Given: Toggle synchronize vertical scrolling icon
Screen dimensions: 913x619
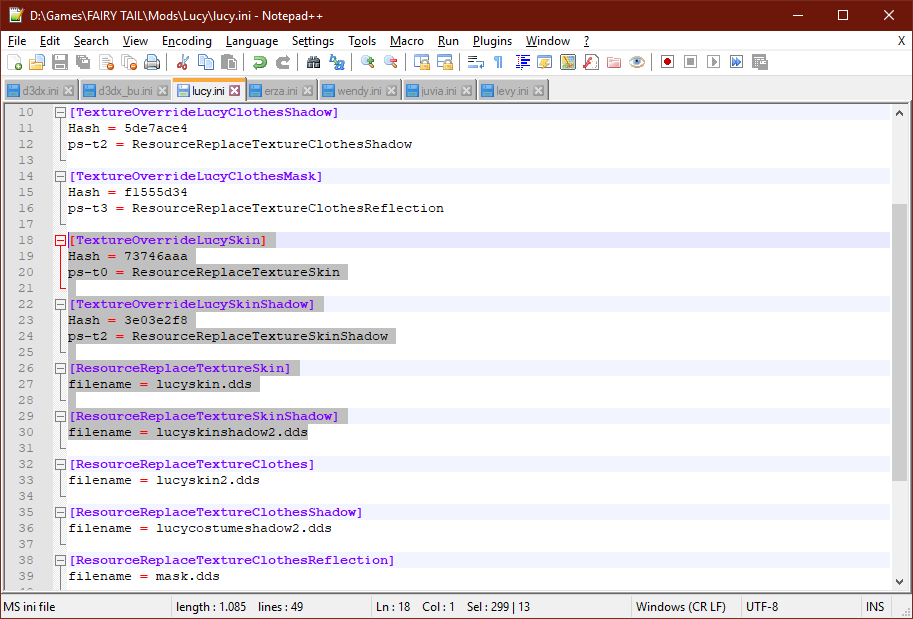Looking at the screenshot, I should 422,62.
